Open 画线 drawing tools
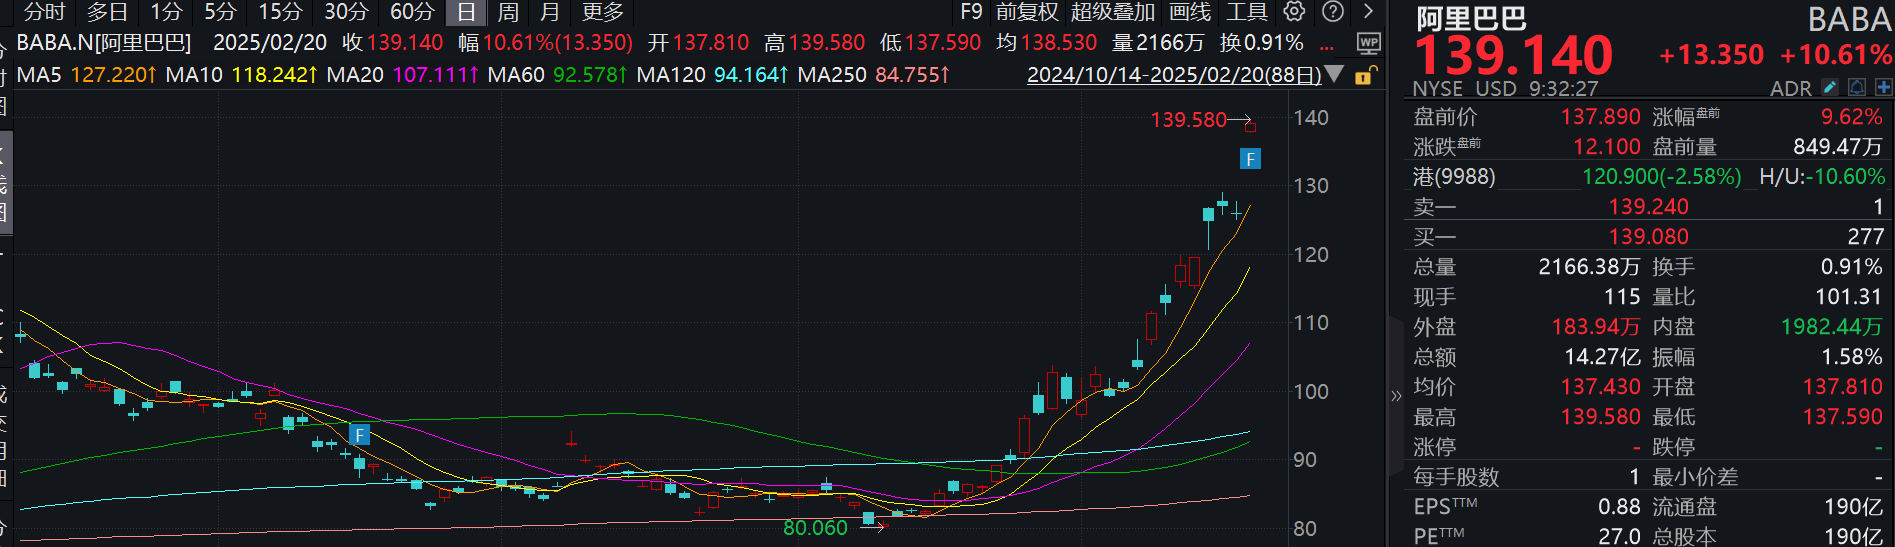1895x547 pixels. [1190, 12]
